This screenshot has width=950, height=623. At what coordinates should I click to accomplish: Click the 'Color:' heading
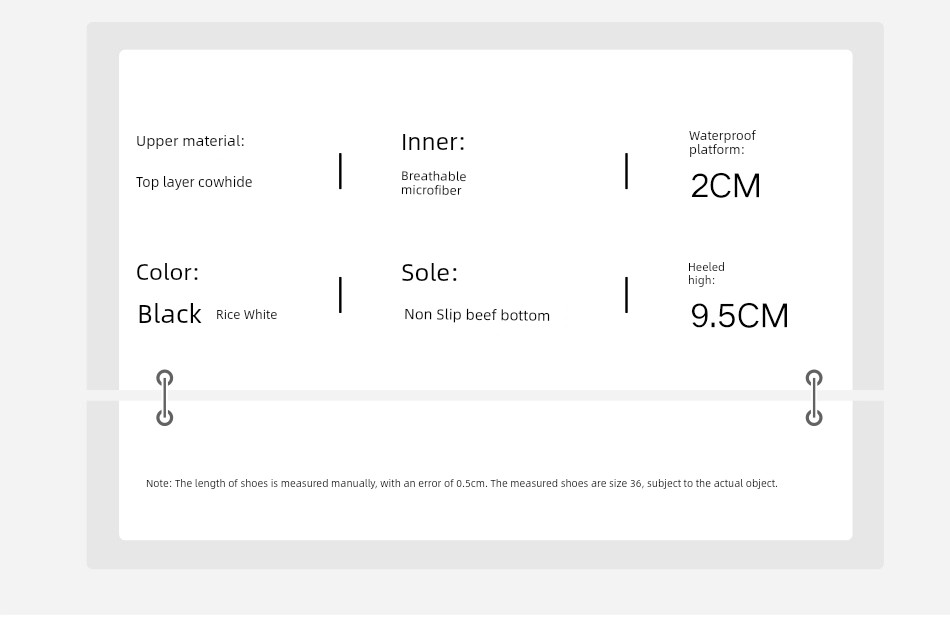coord(167,272)
